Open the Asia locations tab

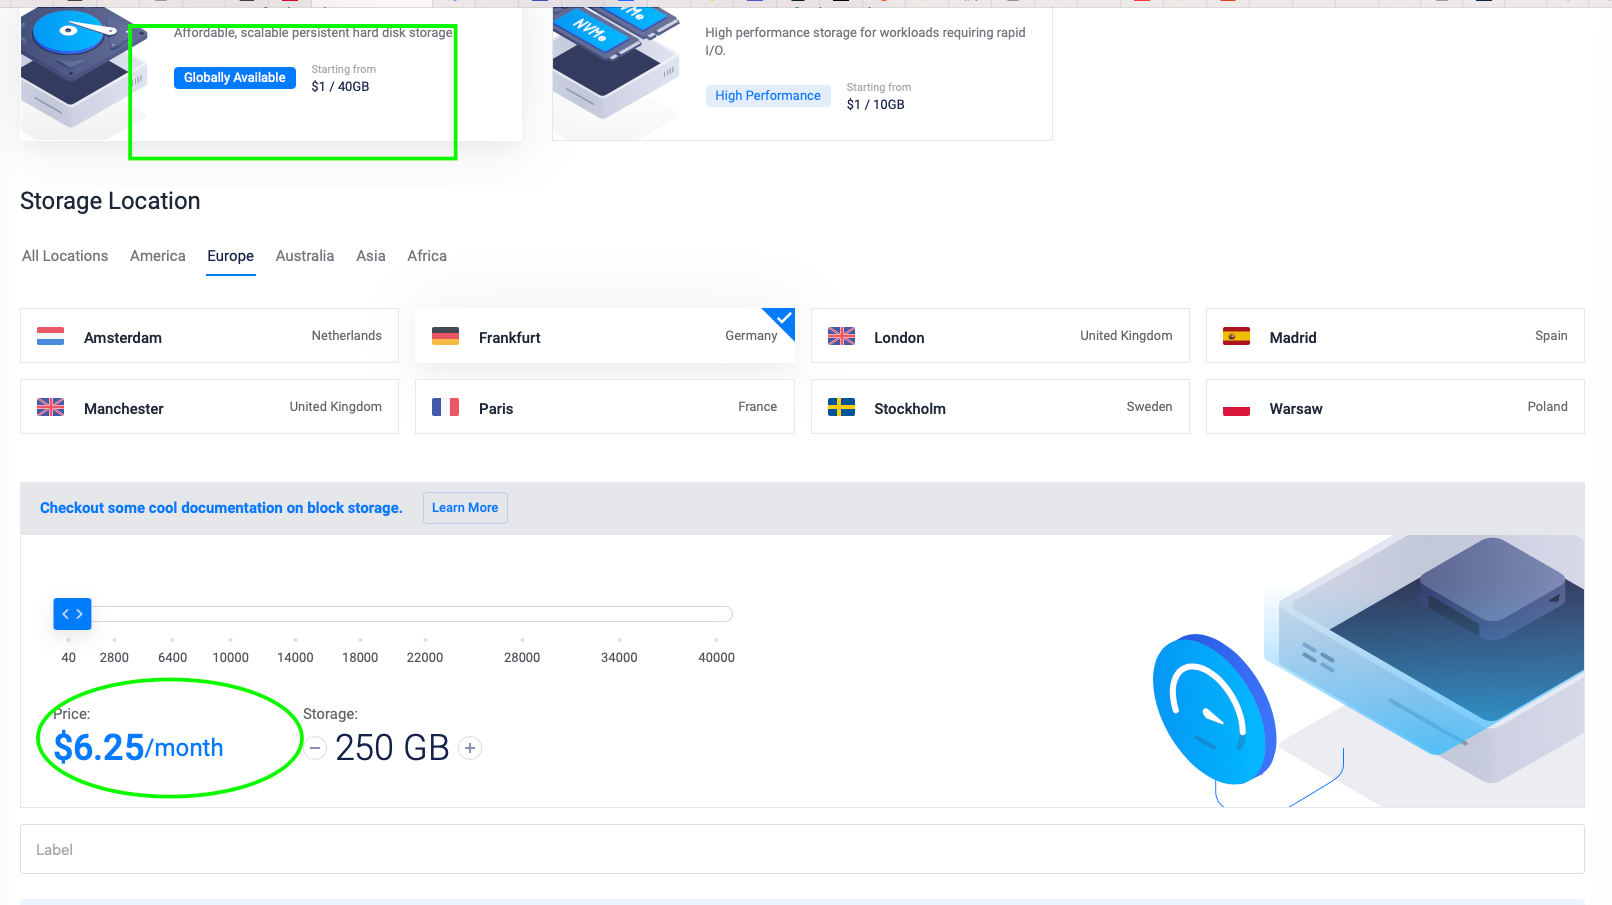click(x=370, y=256)
